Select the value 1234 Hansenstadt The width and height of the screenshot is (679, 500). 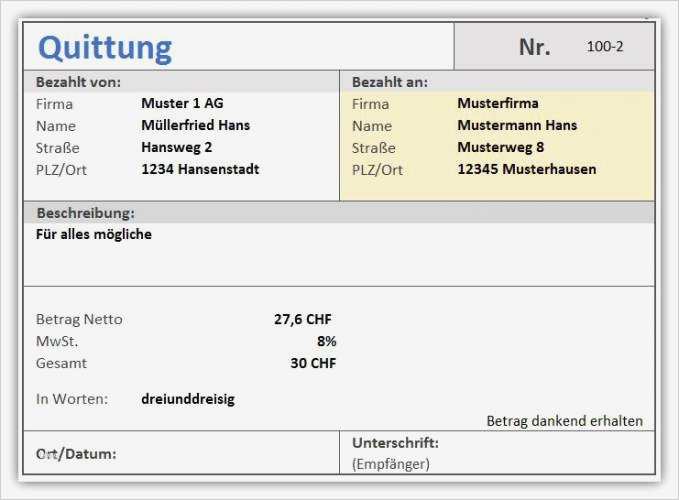click(200, 169)
